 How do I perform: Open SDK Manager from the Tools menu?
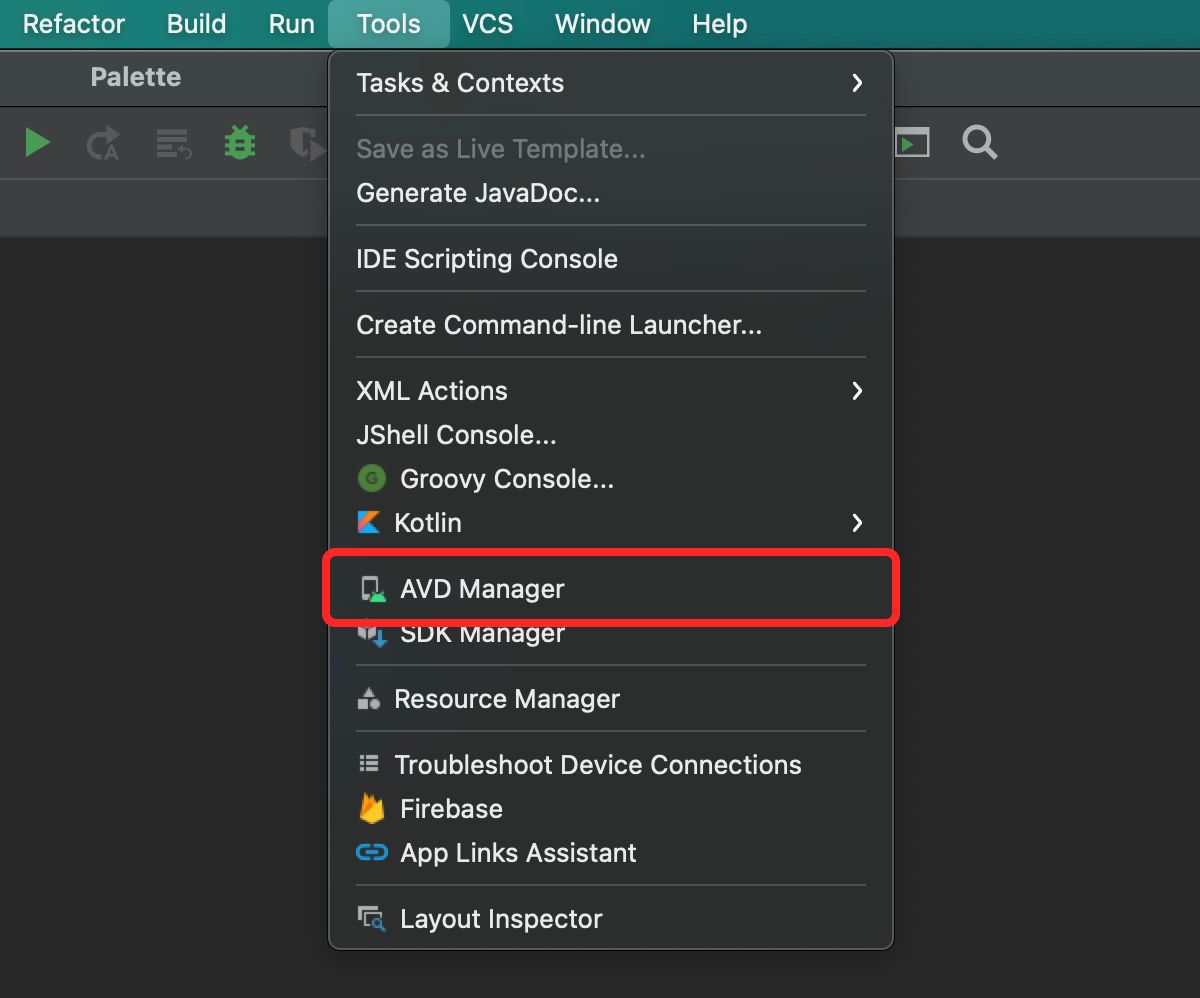coord(611,633)
